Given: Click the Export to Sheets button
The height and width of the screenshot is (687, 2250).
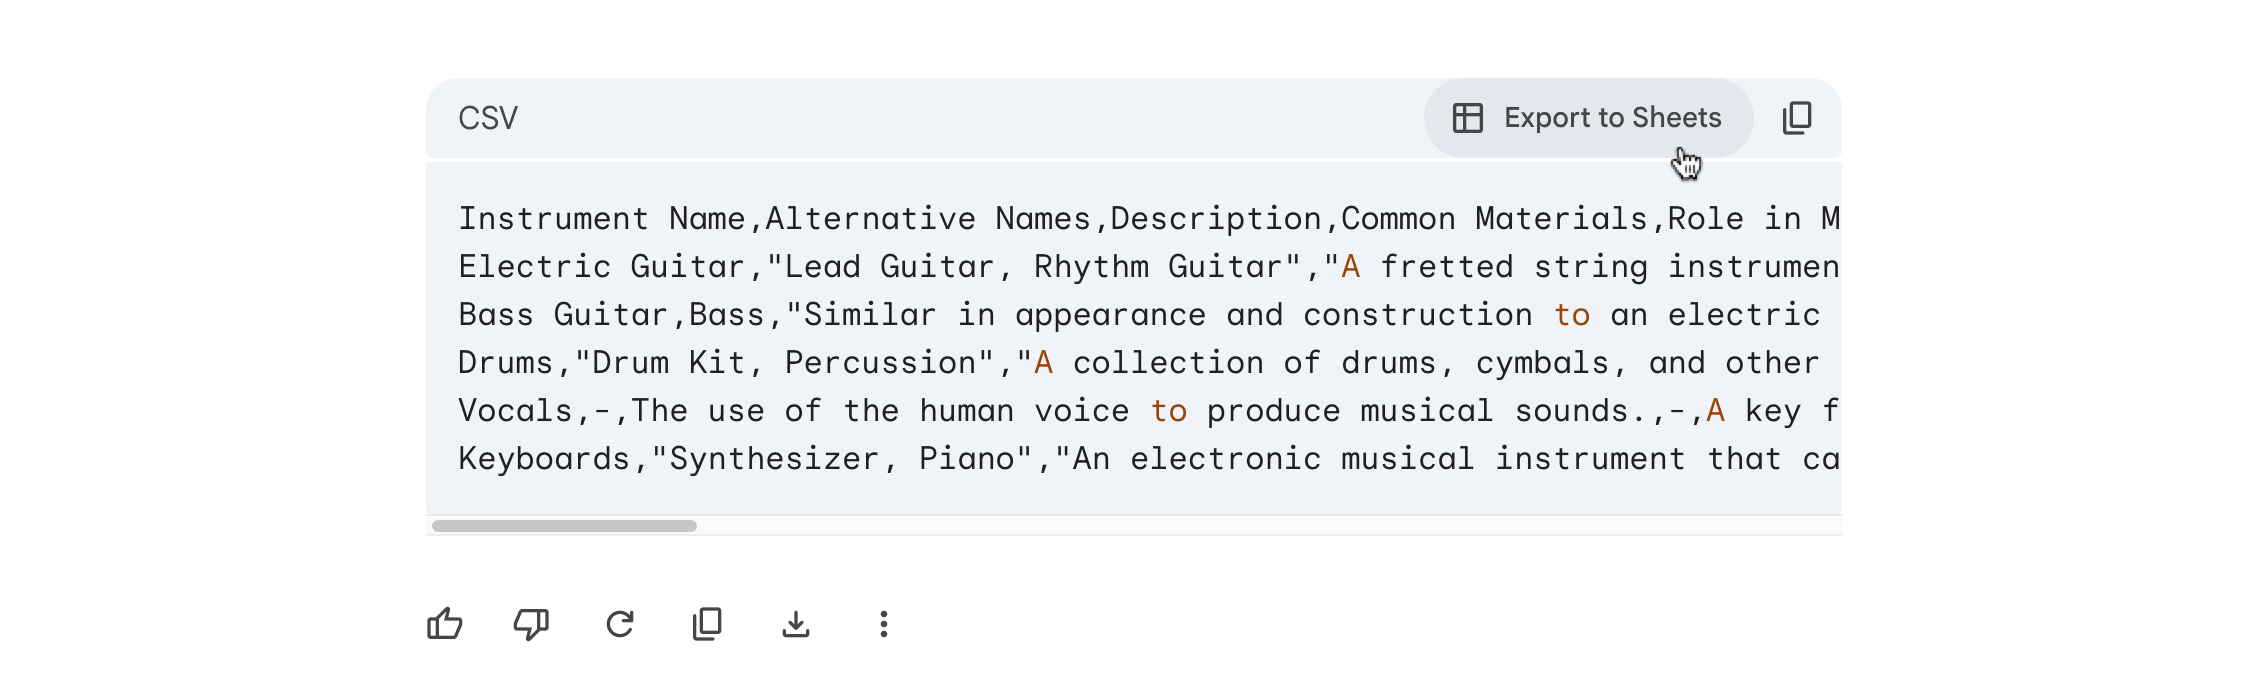Looking at the screenshot, I should tap(1588, 117).
